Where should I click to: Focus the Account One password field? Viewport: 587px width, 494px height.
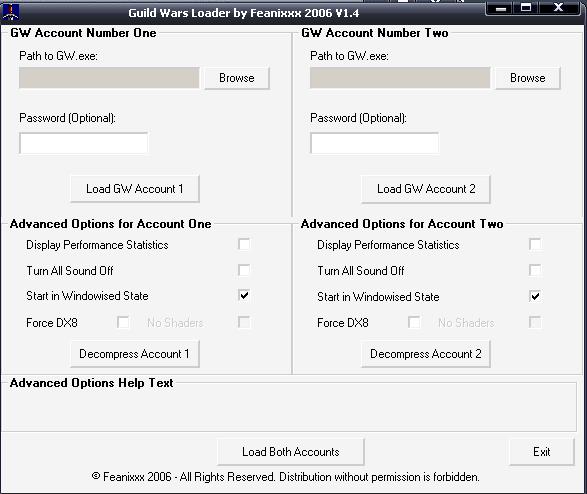click(x=83, y=143)
